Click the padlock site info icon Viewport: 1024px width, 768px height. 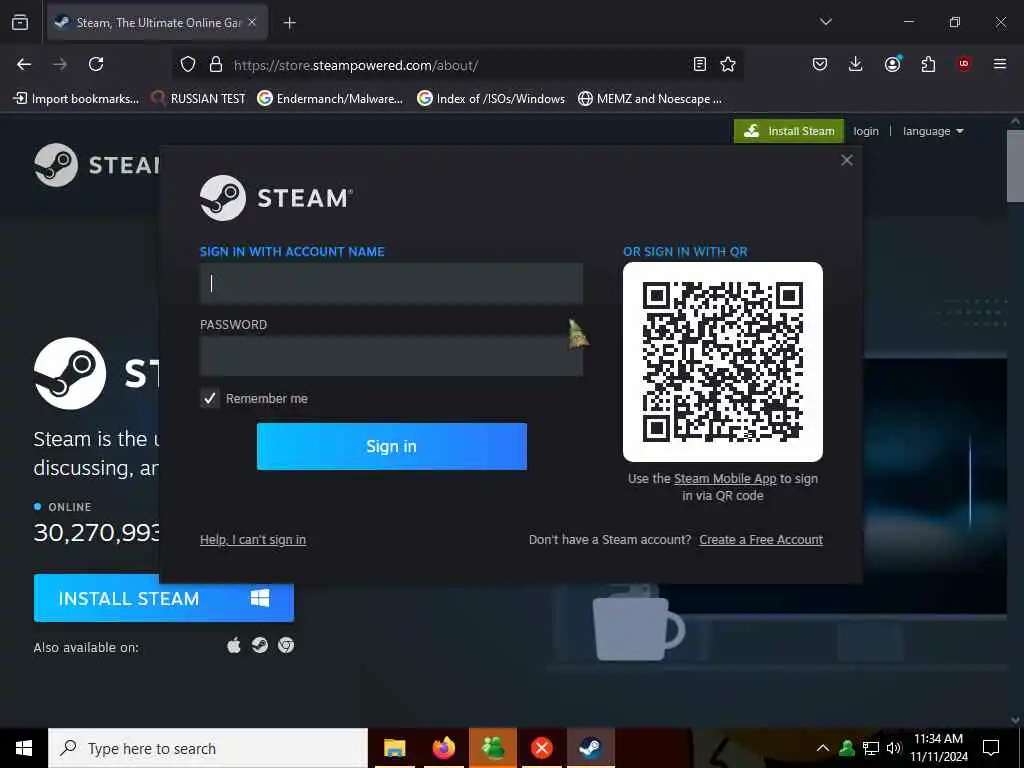[216, 64]
